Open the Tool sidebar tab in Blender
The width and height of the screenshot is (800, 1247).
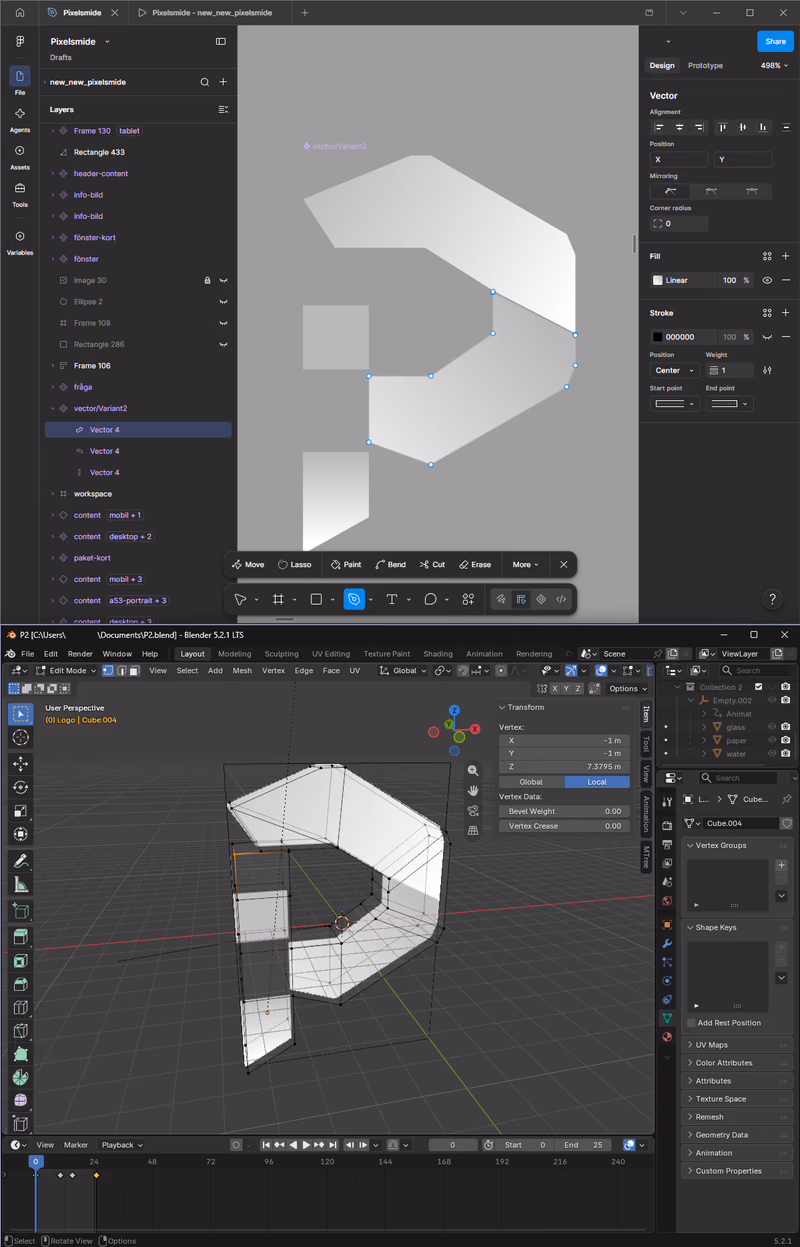click(646, 743)
